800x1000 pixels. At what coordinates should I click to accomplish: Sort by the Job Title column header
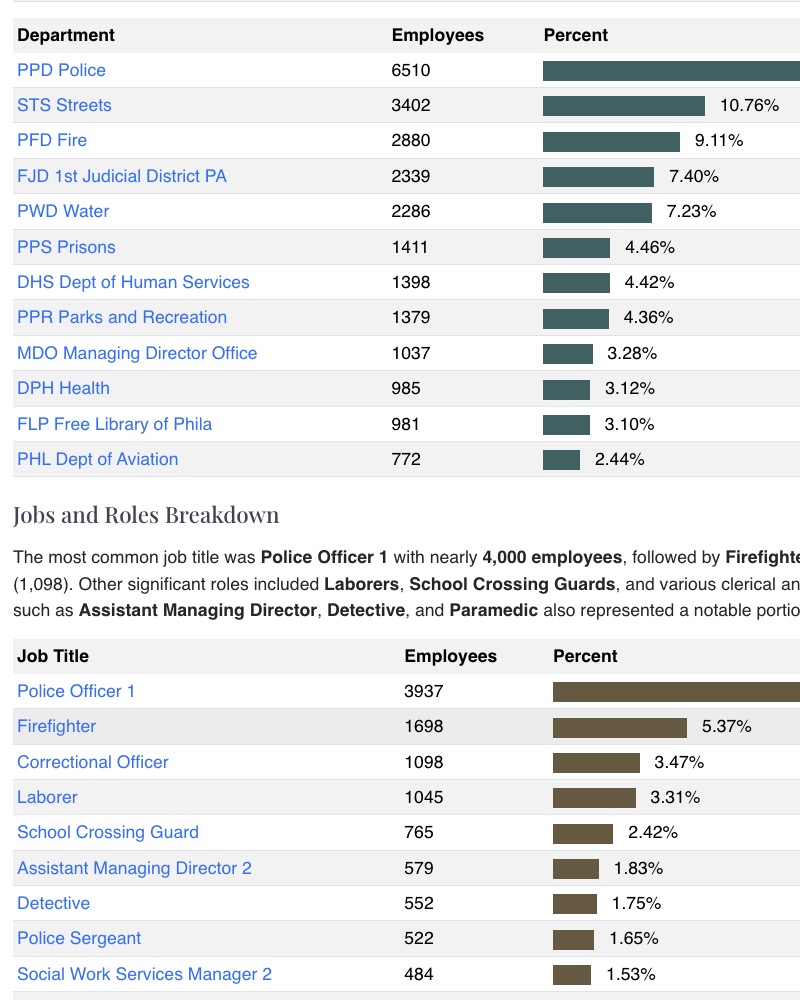[x=51, y=656]
